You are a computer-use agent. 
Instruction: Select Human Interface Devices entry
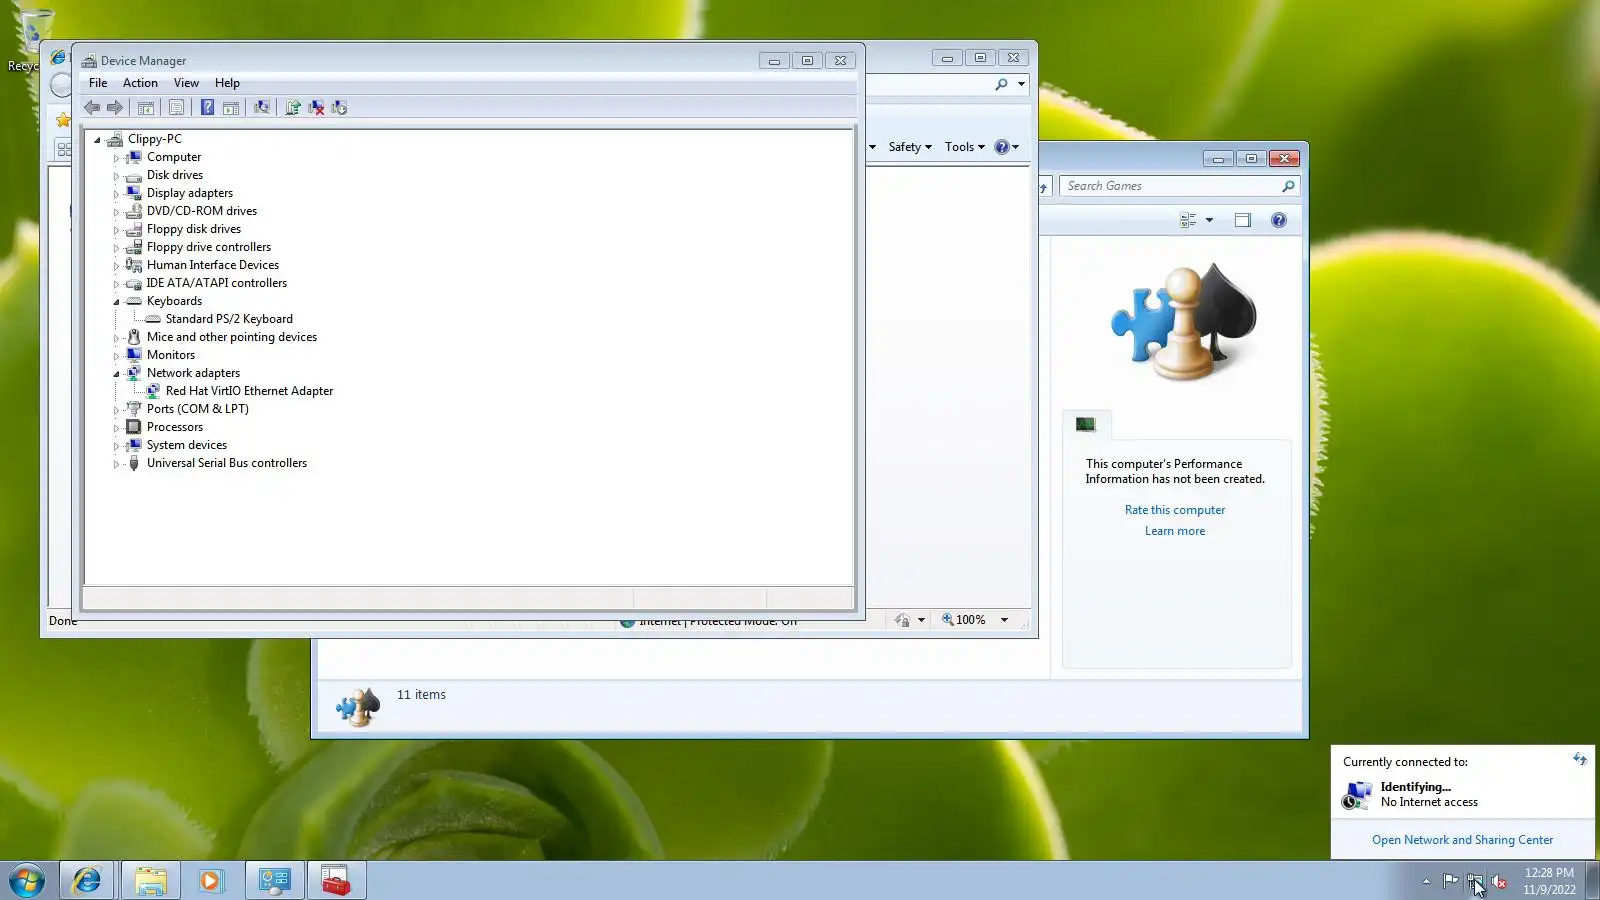[213, 265]
